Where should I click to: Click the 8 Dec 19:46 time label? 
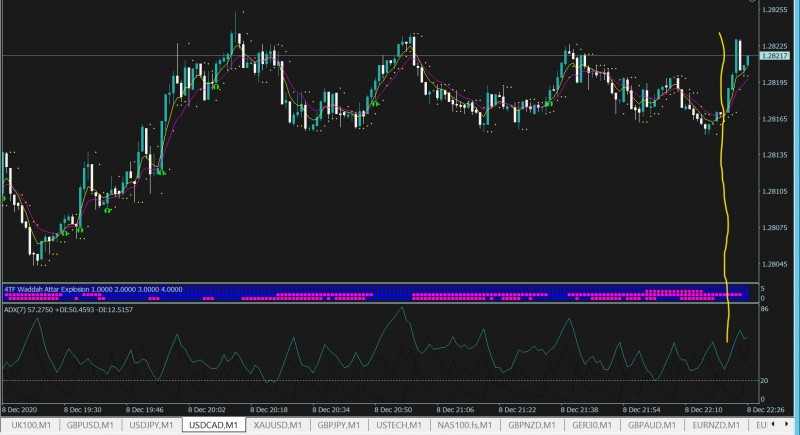pos(145,410)
